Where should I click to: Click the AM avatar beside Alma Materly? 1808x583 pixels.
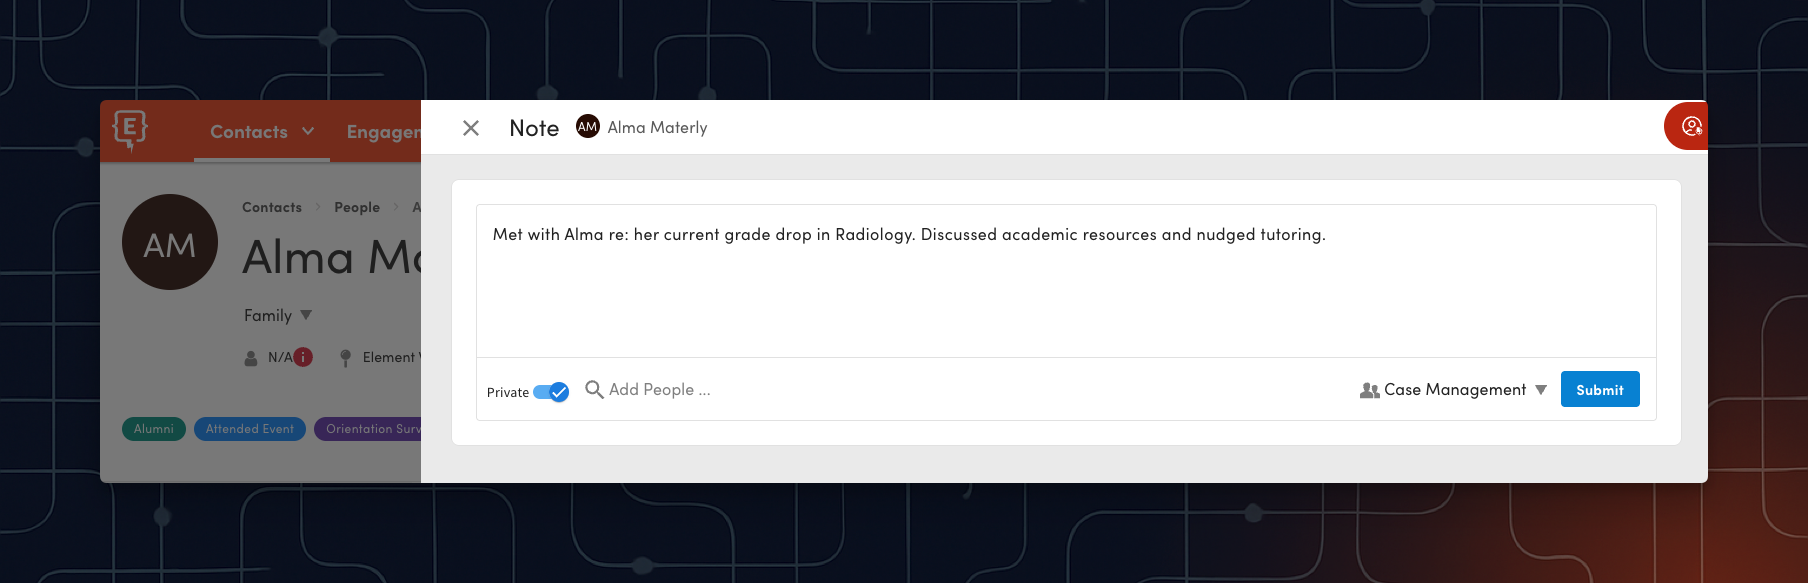(x=588, y=127)
